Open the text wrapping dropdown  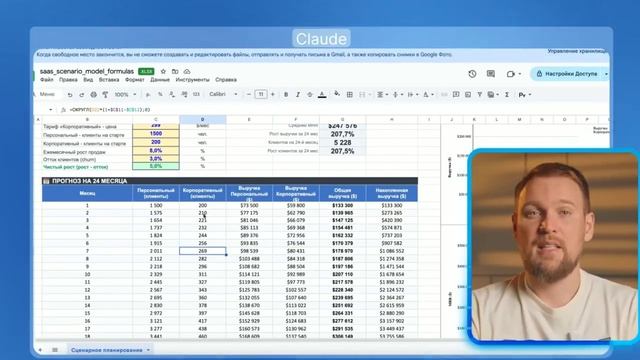[412, 95]
